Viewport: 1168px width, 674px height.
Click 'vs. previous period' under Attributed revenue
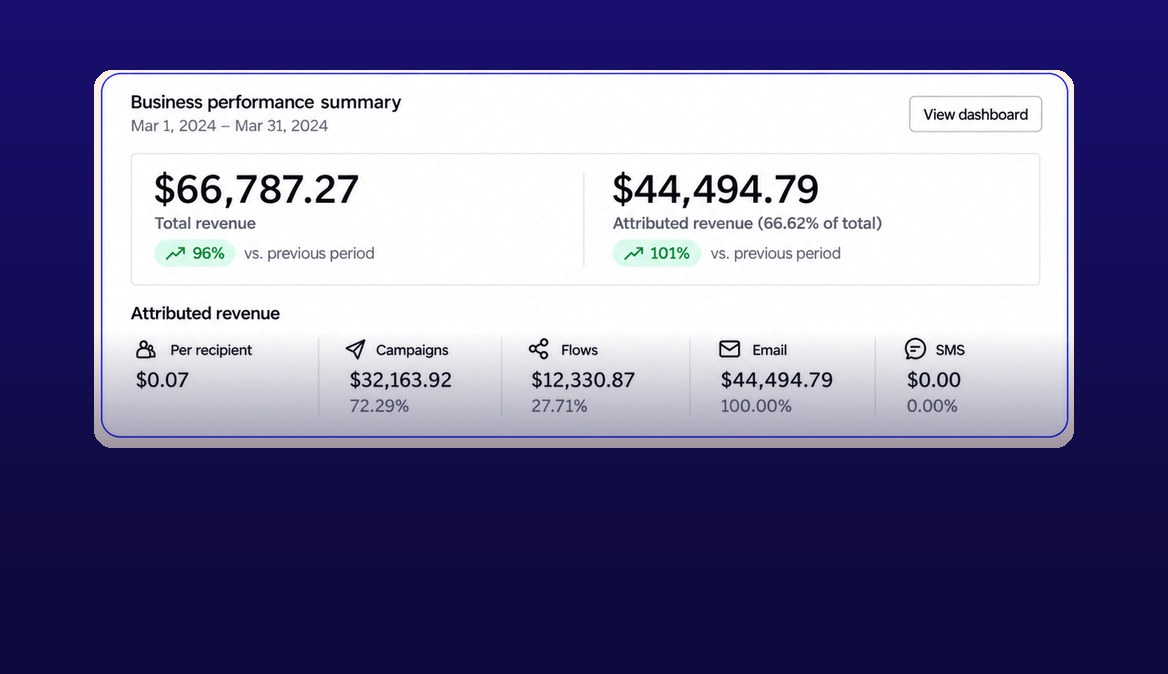[x=775, y=253]
